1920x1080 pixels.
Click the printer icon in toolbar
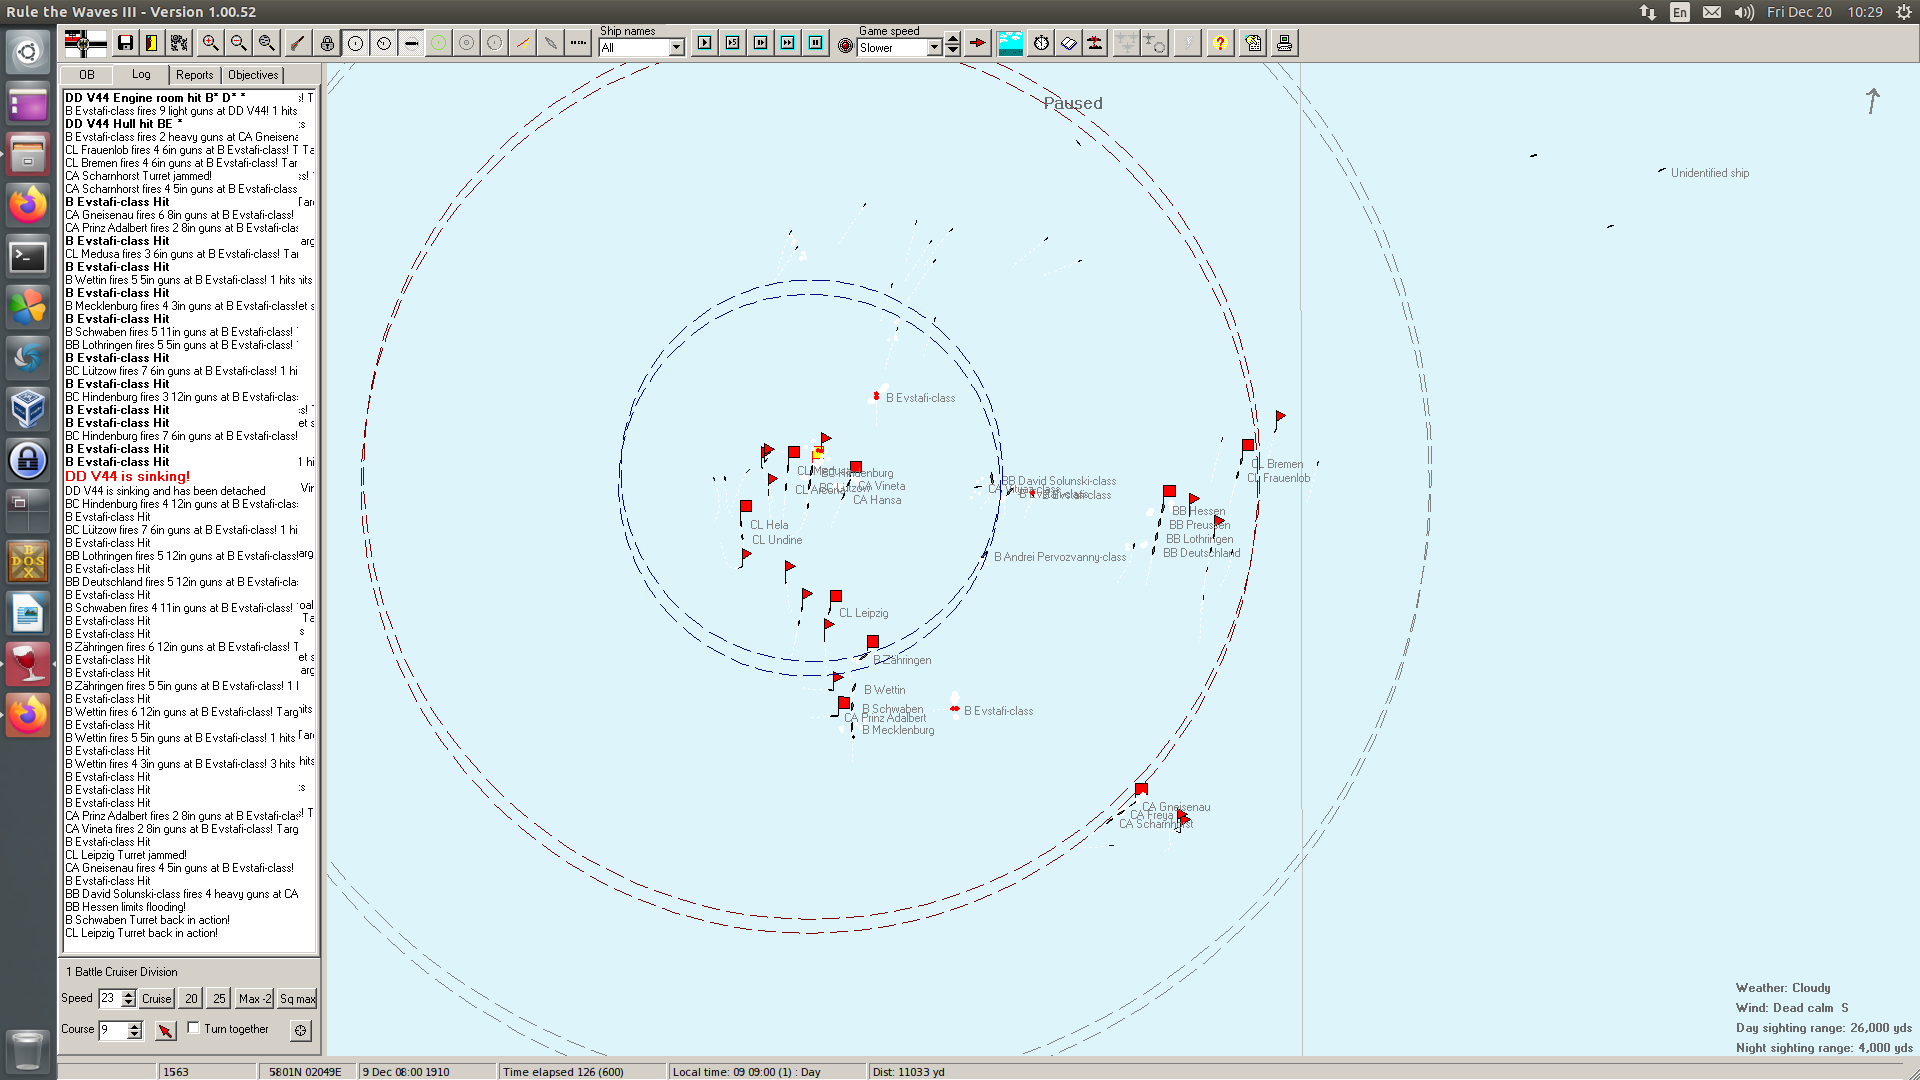click(1284, 43)
